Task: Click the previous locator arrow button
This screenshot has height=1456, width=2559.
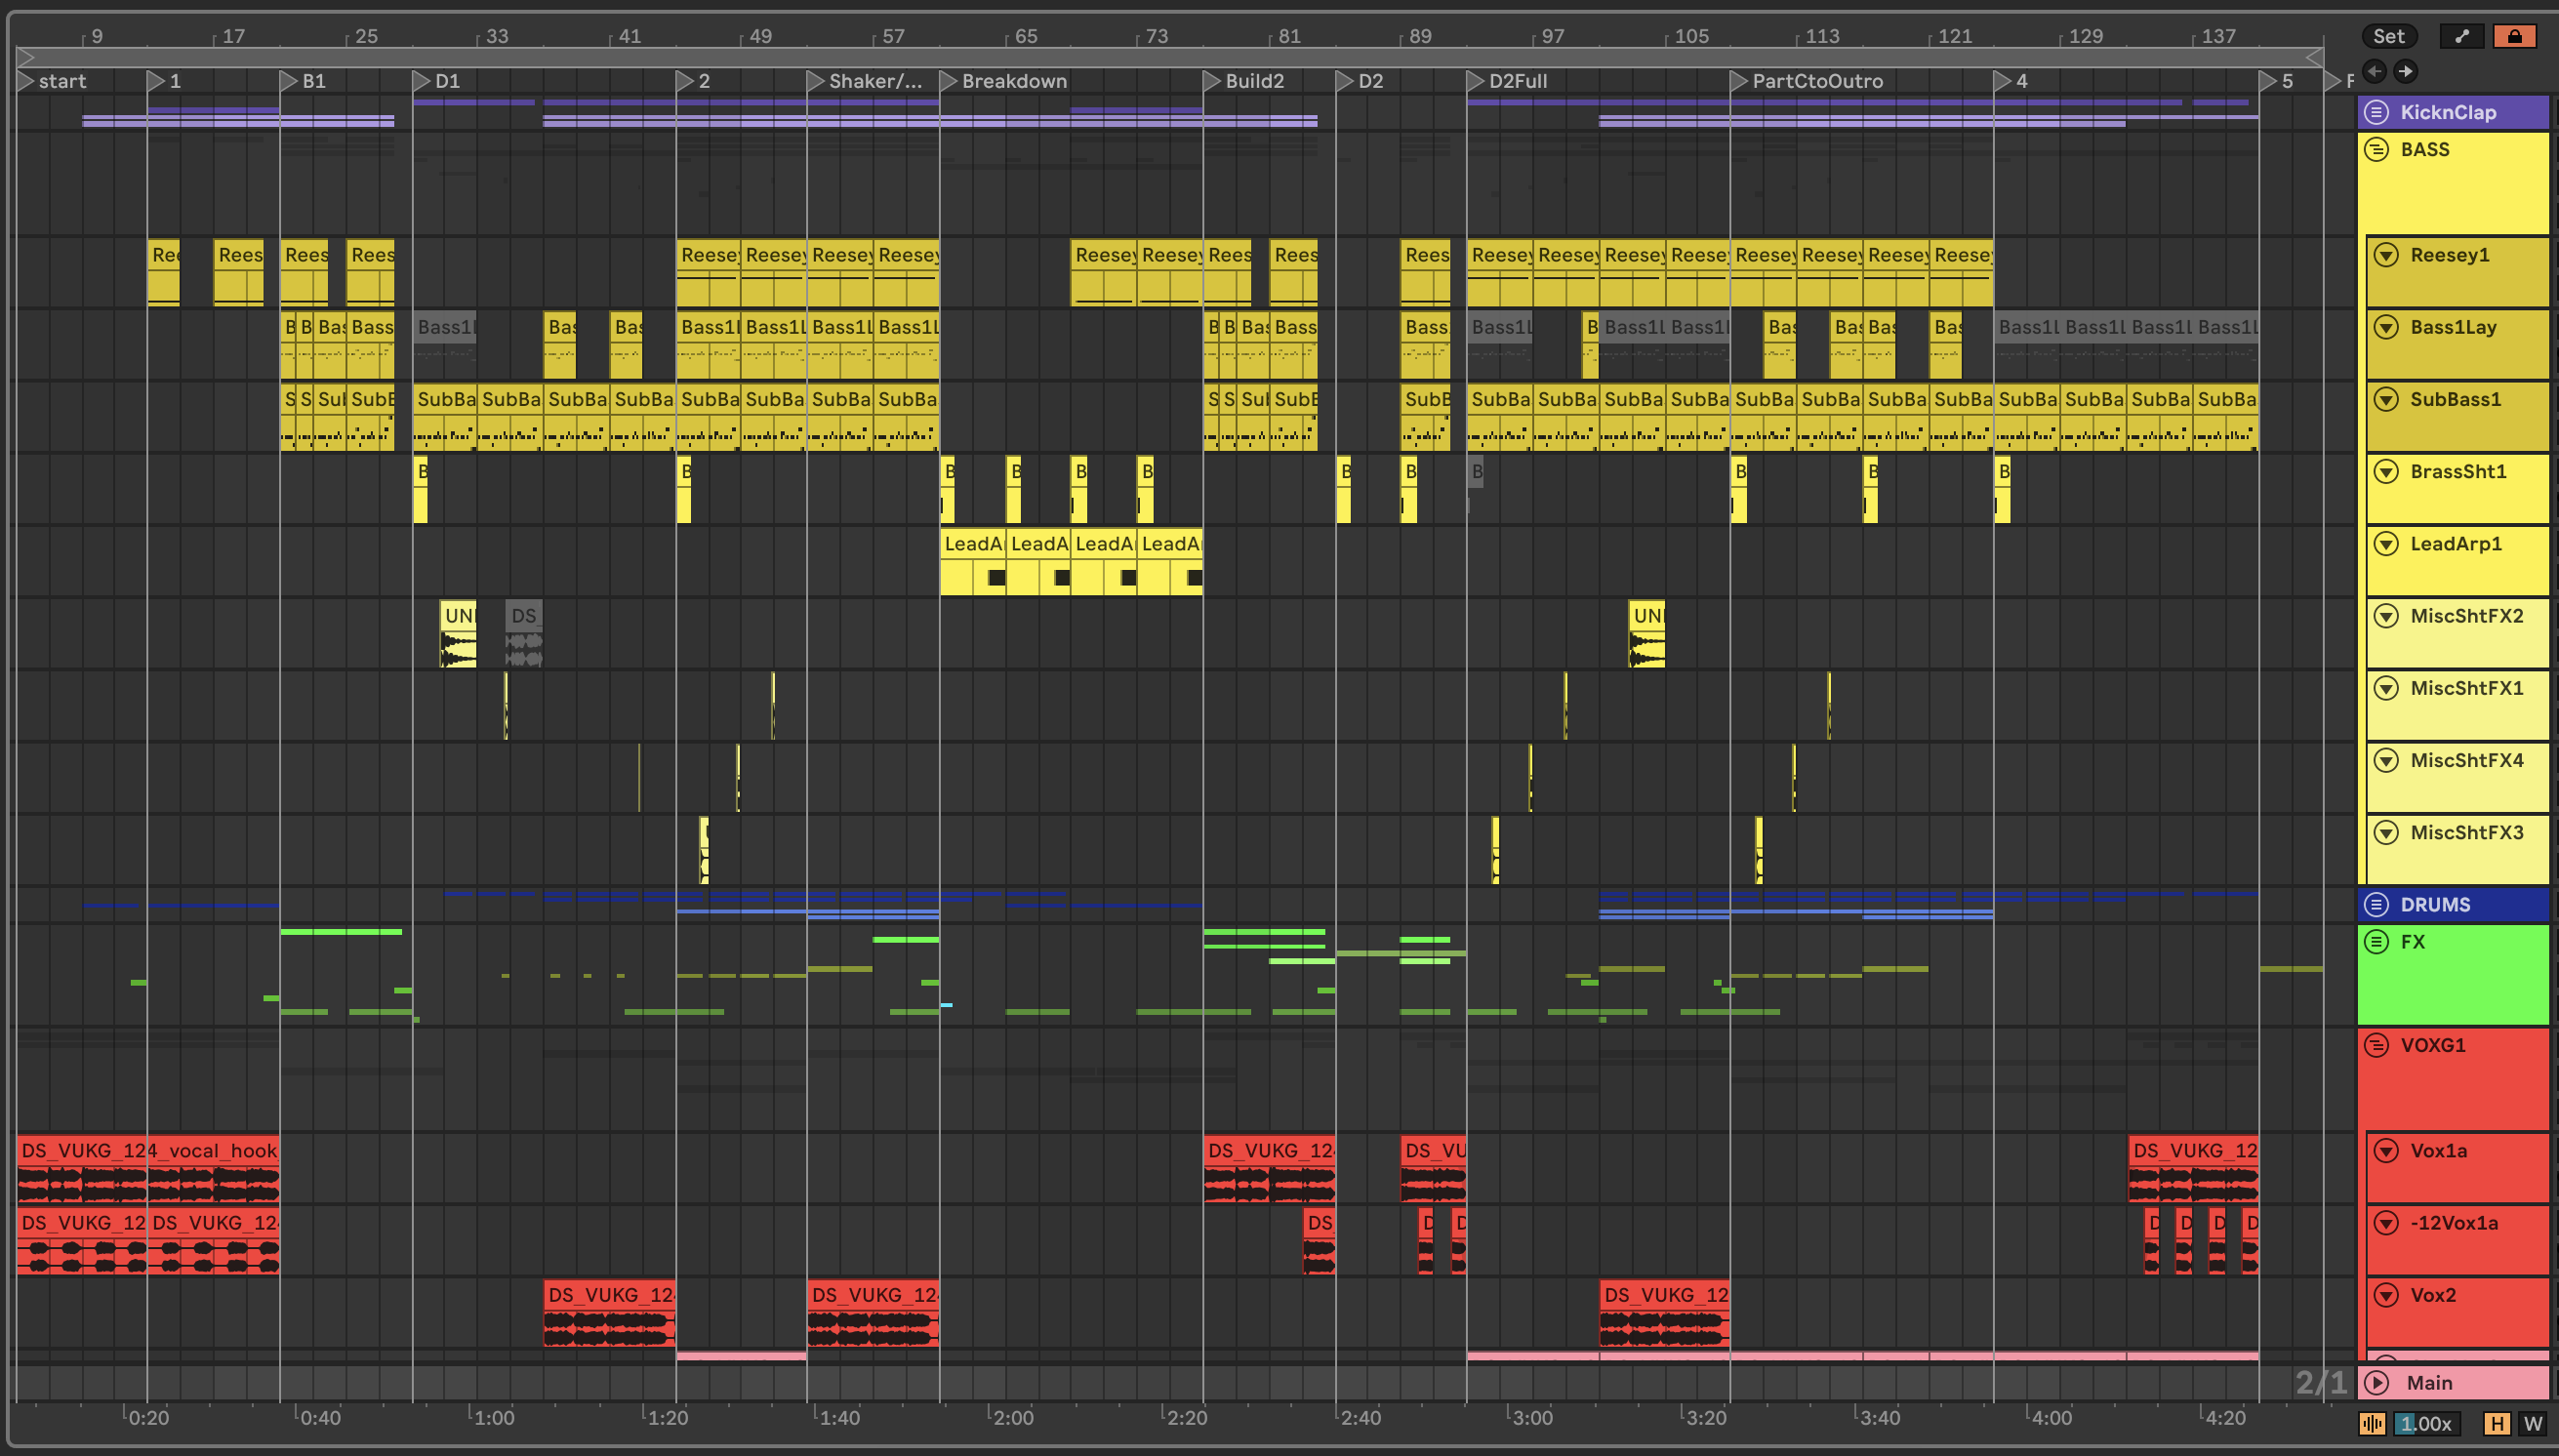Action: tap(2375, 71)
